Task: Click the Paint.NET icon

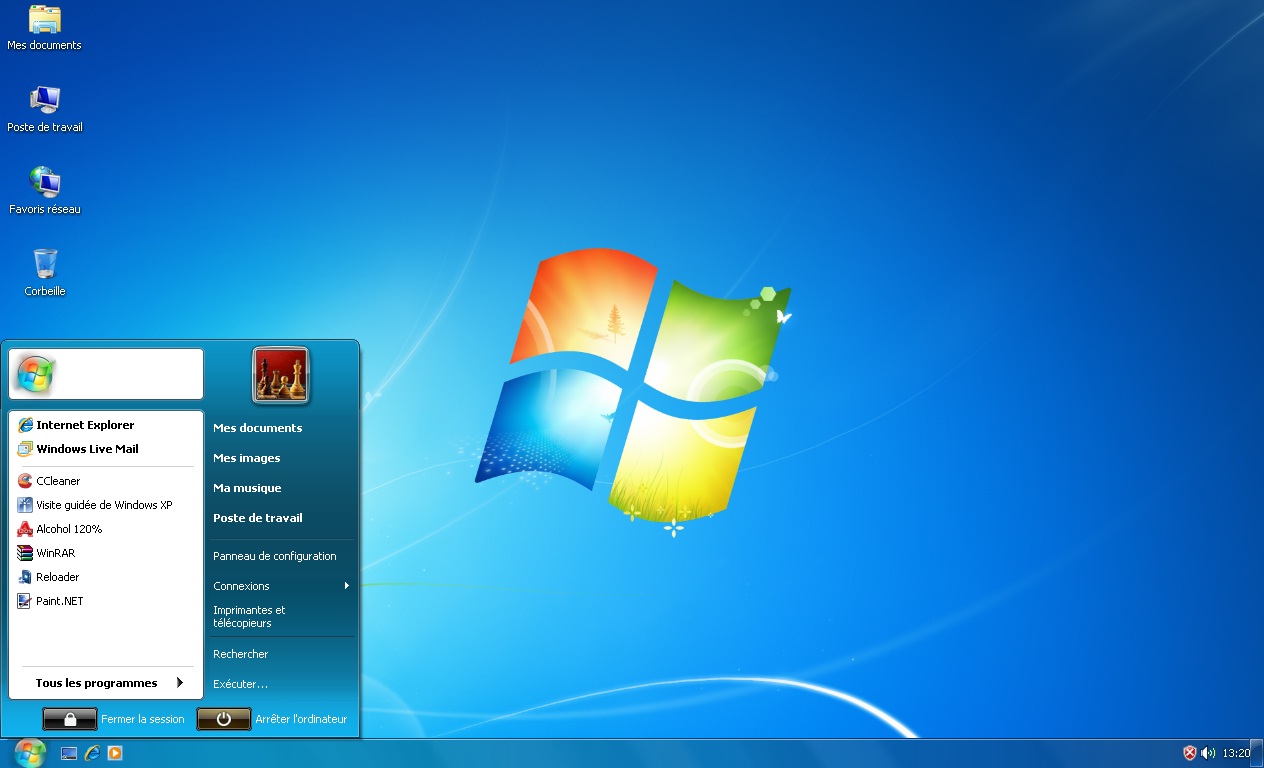Action: (x=25, y=601)
